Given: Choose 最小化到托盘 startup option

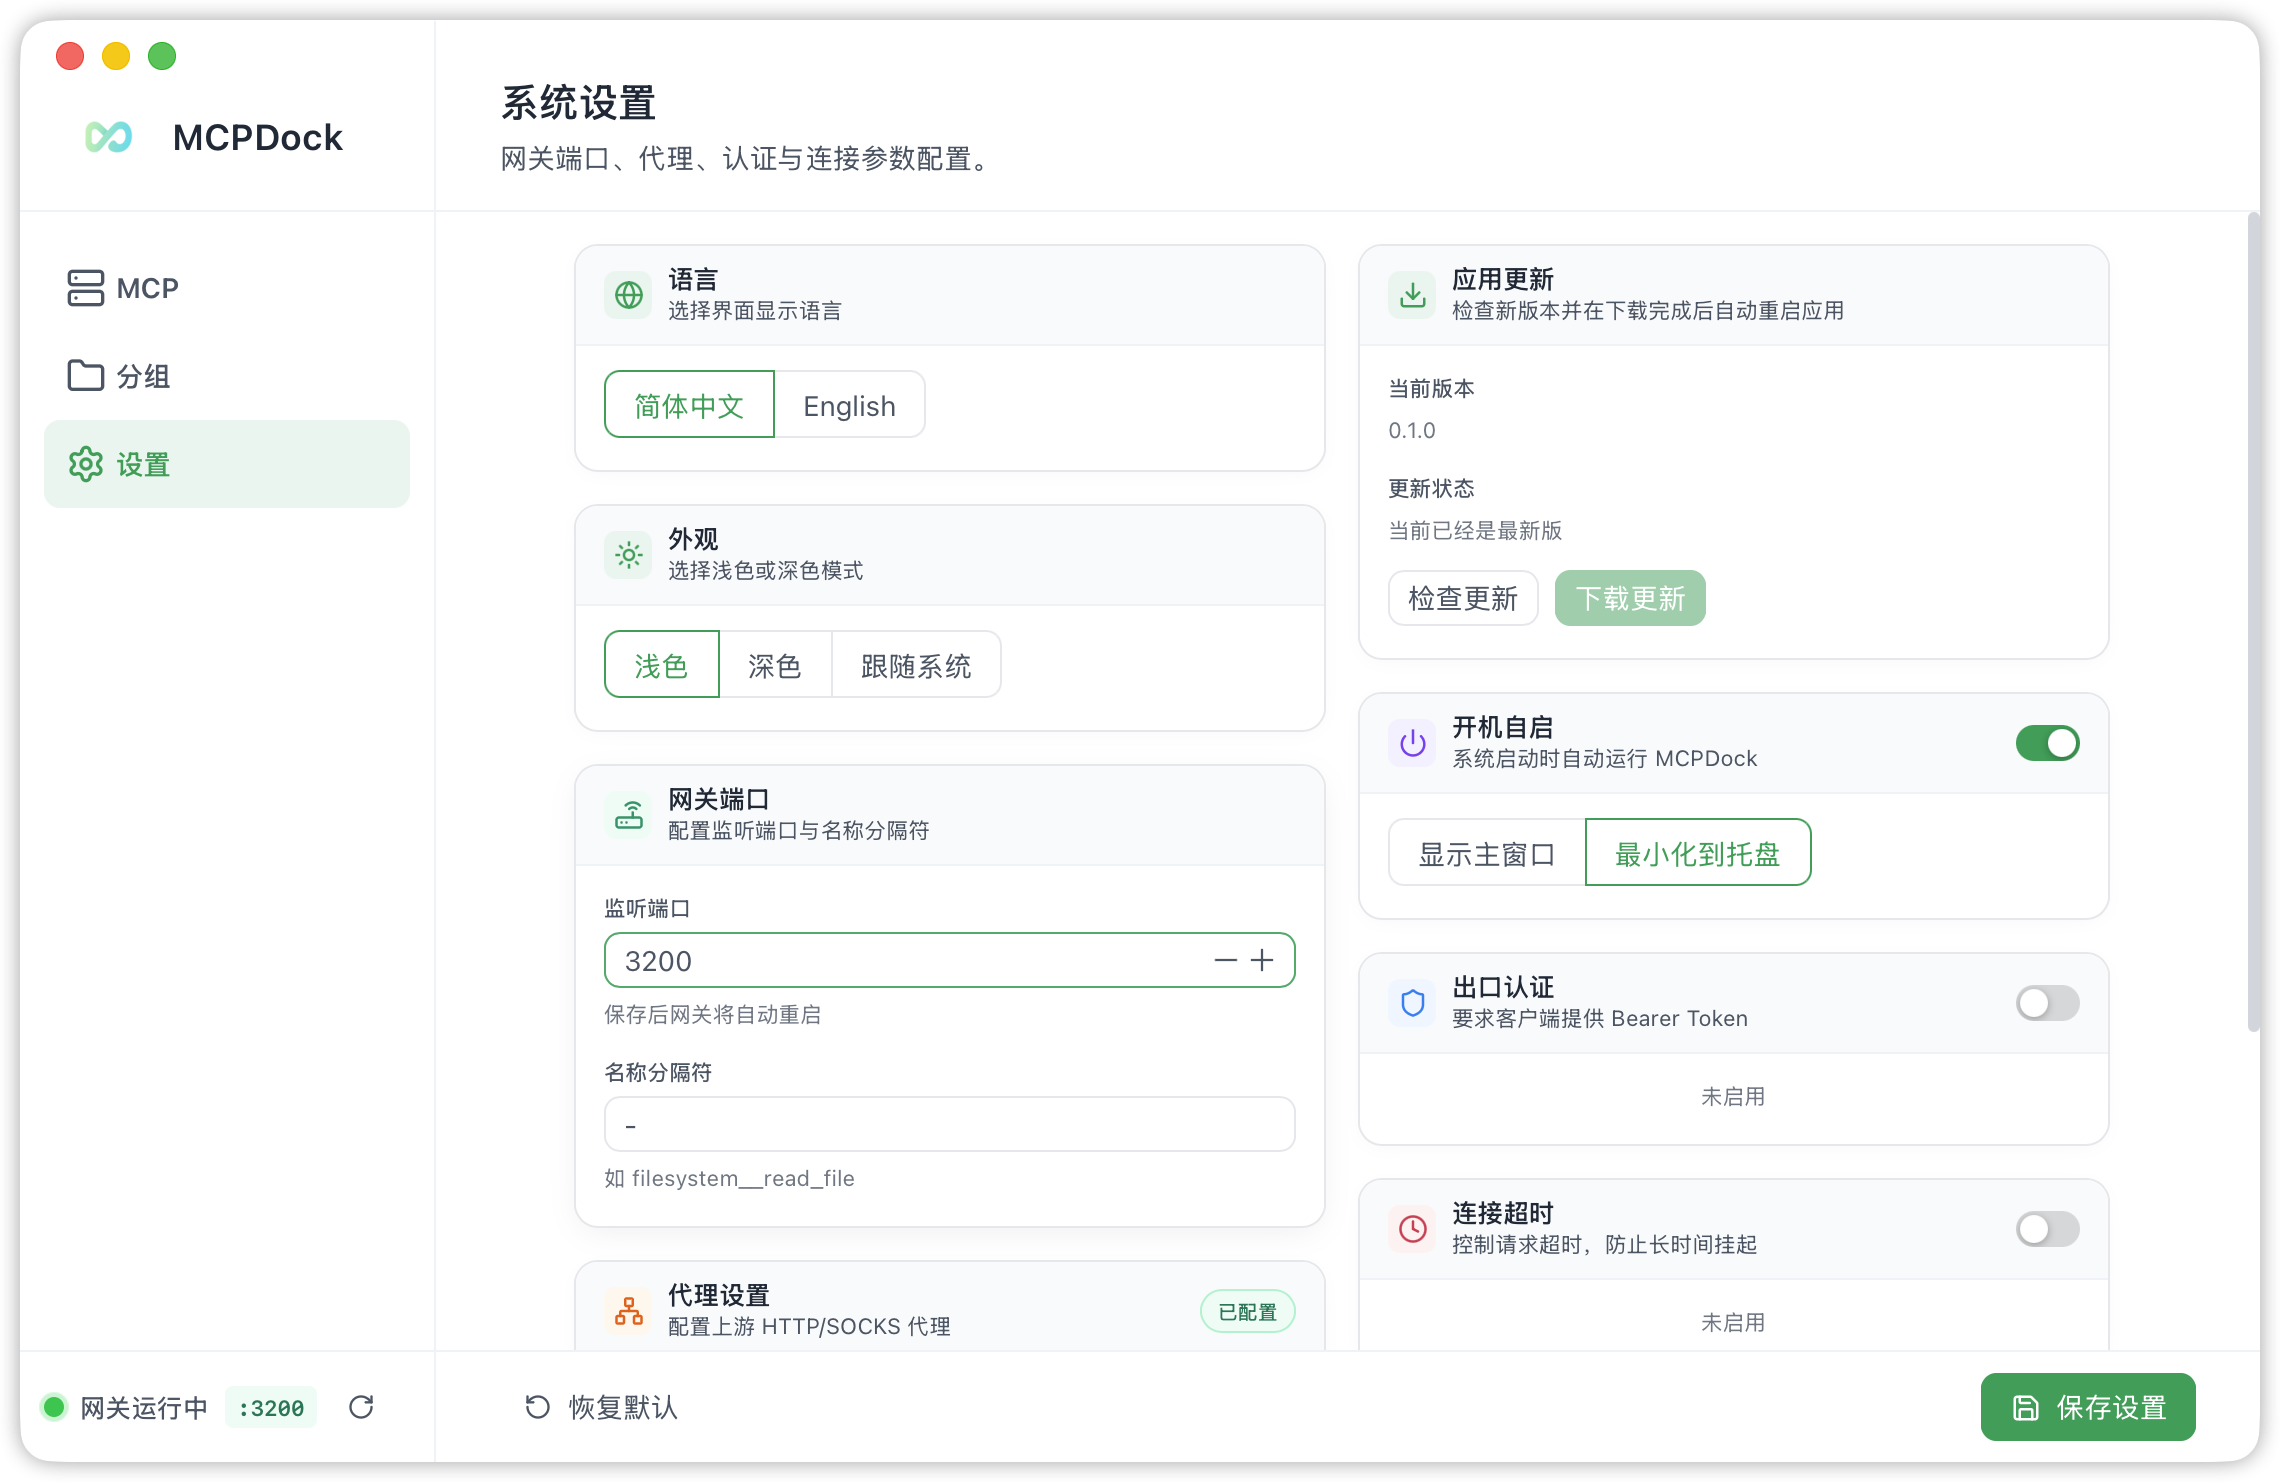Looking at the screenshot, I should point(1698,853).
